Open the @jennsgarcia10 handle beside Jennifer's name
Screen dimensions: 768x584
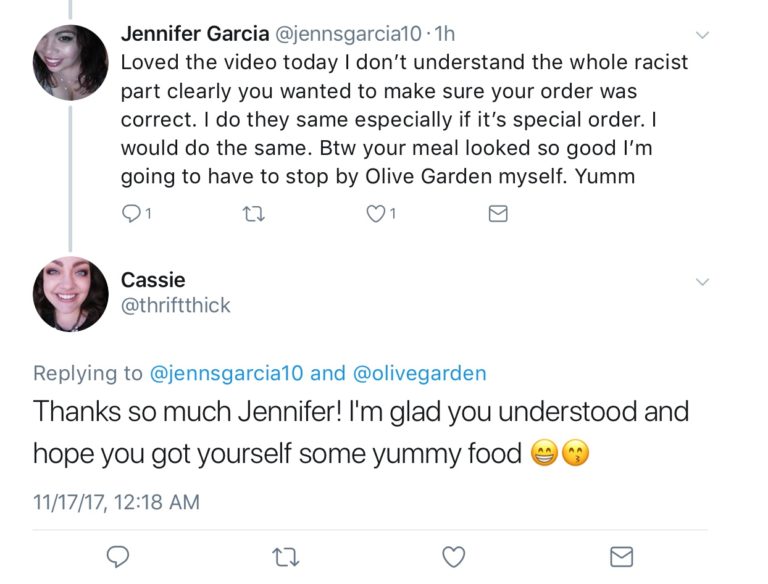pyautogui.click(x=346, y=33)
